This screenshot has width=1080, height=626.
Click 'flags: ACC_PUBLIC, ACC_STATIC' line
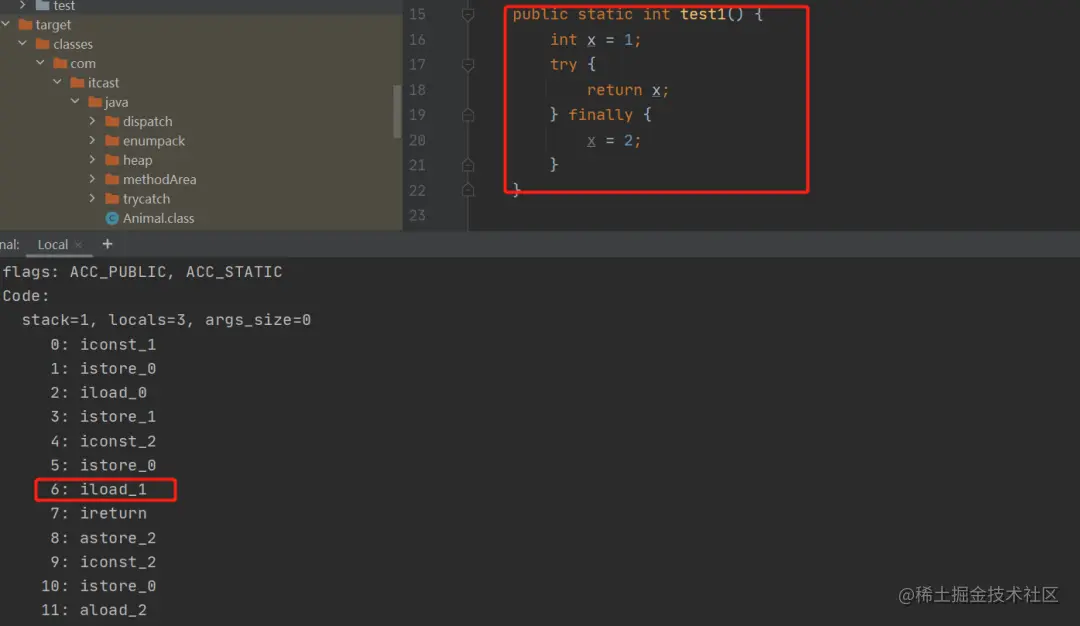(143, 272)
